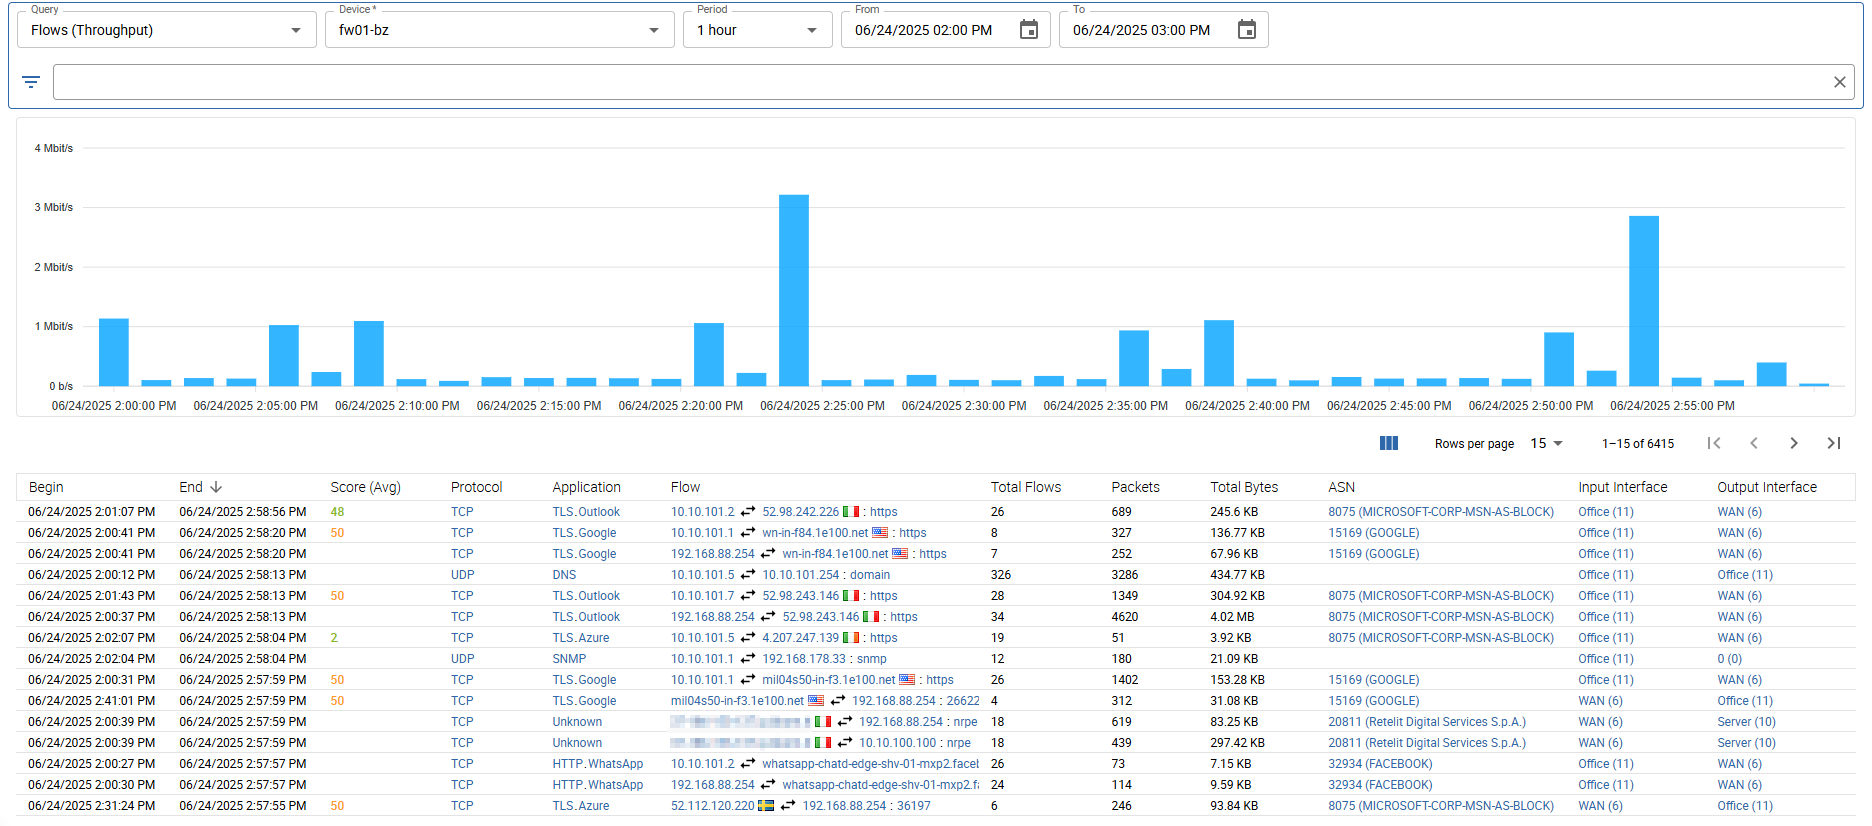Go to the first page
This screenshot has width=1872, height=826.
(1713, 443)
